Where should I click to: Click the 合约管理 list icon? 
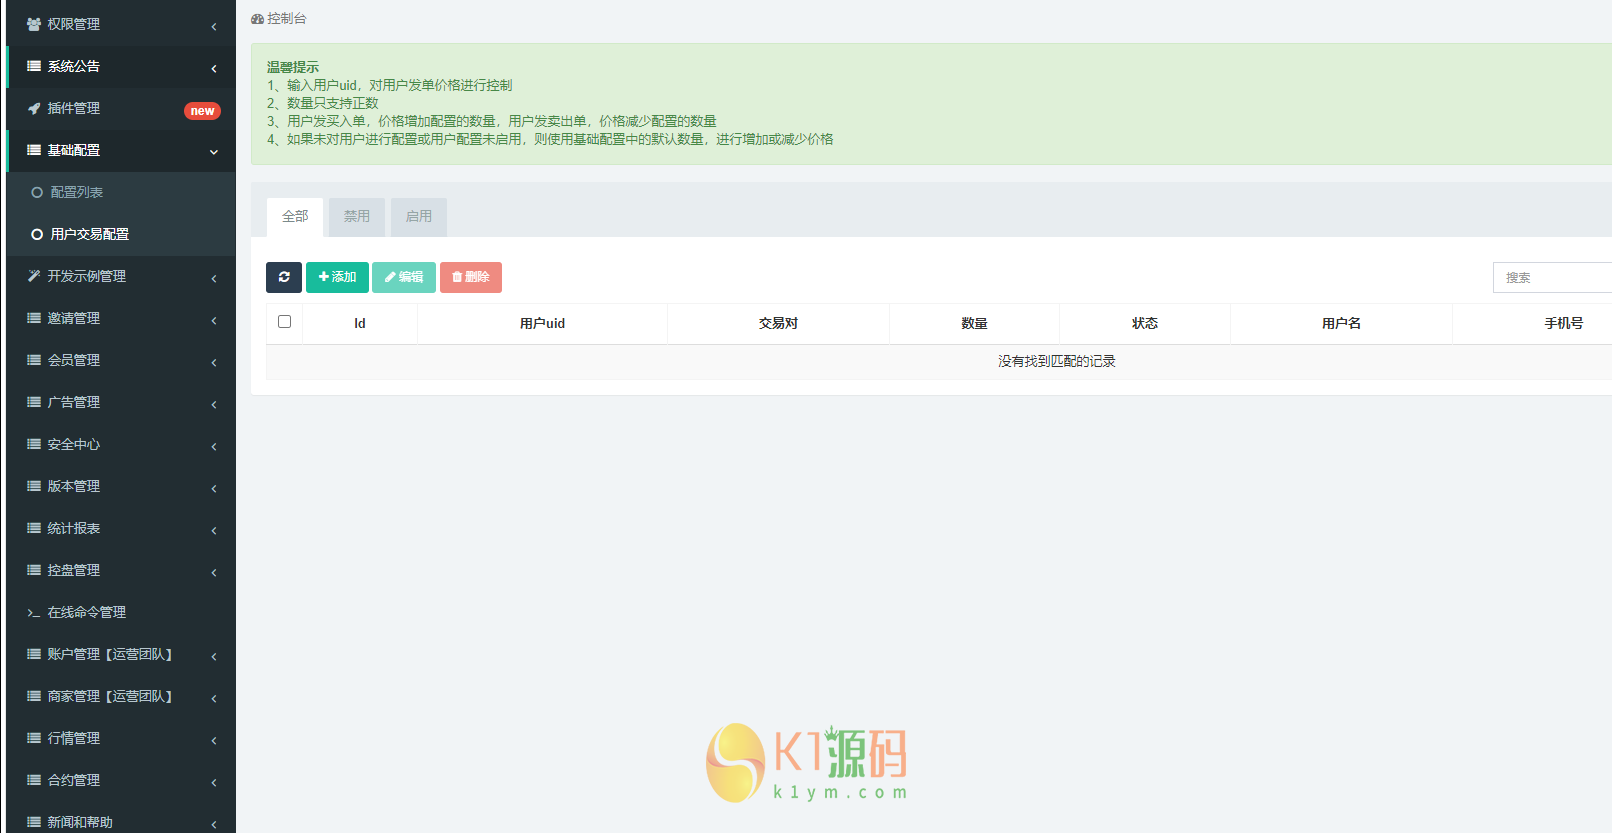pos(34,780)
